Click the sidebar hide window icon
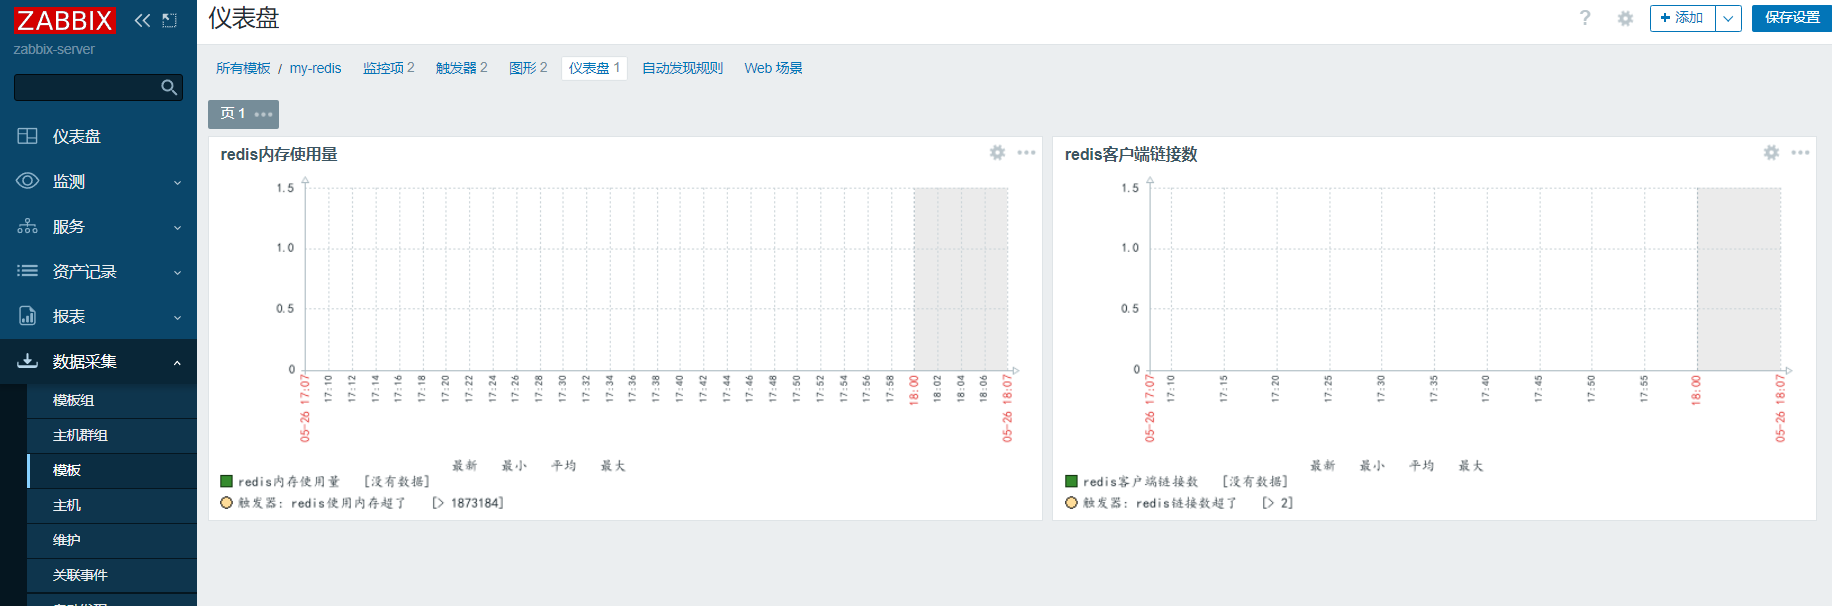The height and width of the screenshot is (606, 1832). [170, 20]
